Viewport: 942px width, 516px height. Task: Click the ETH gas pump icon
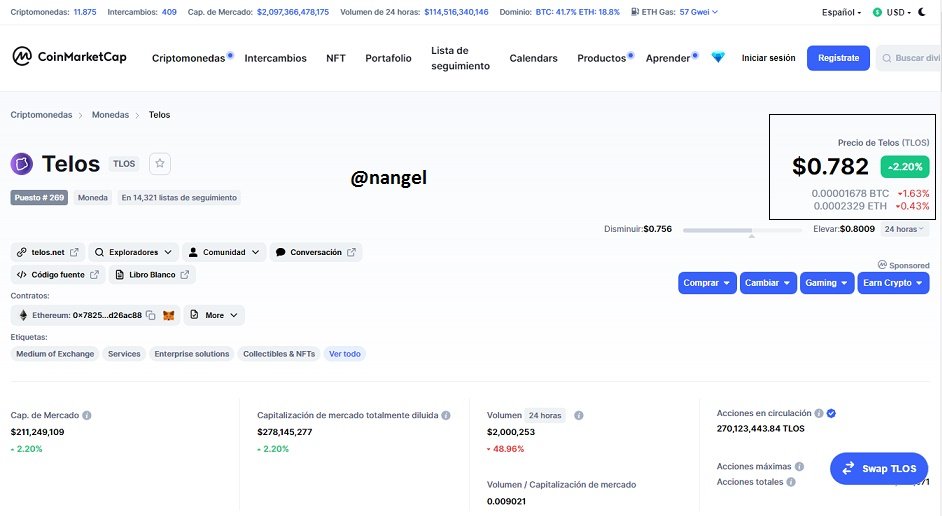(635, 12)
